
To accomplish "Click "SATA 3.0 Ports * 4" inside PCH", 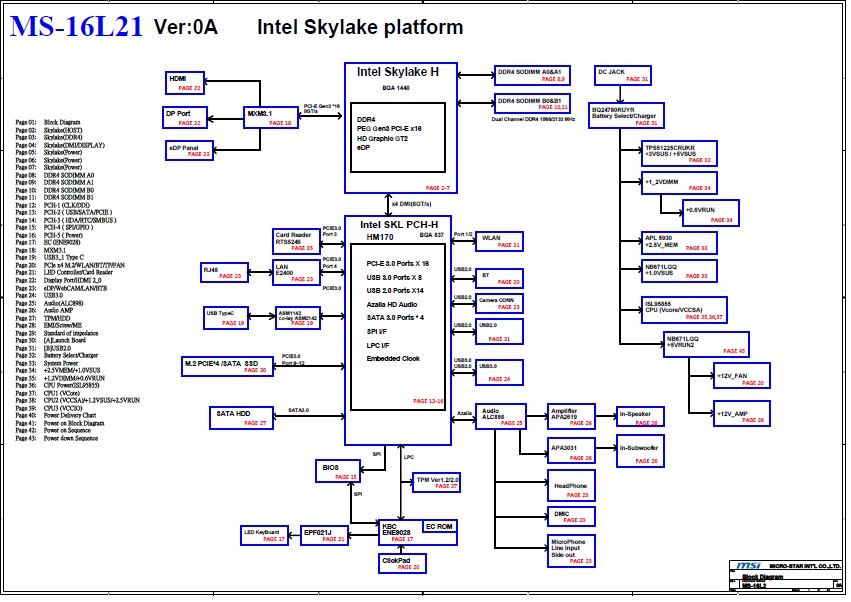I will pyautogui.click(x=395, y=318).
